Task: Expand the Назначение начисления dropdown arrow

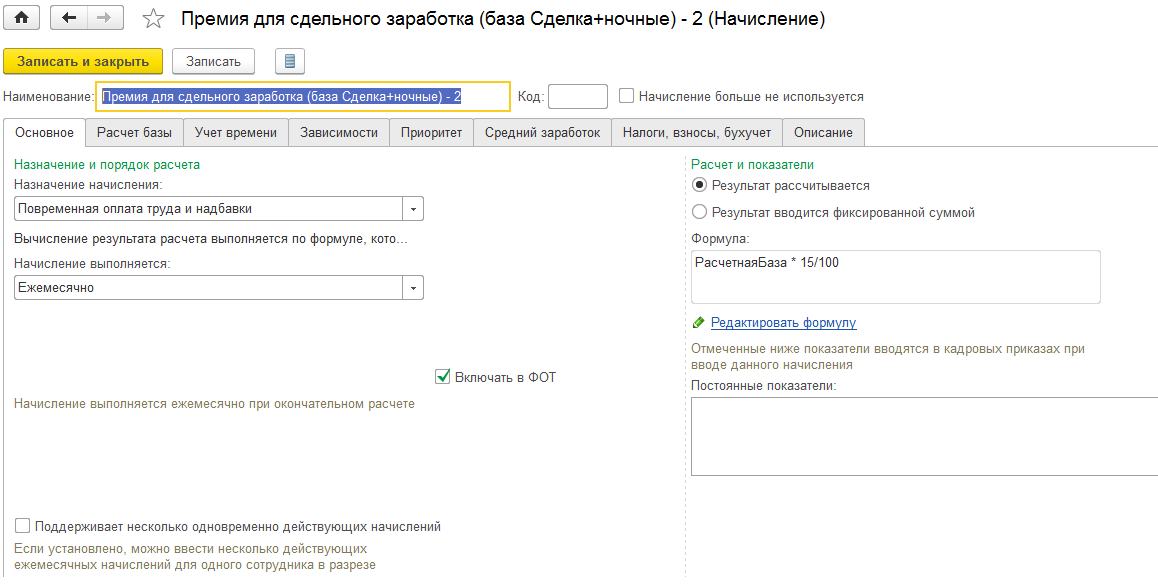Action: point(413,209)
